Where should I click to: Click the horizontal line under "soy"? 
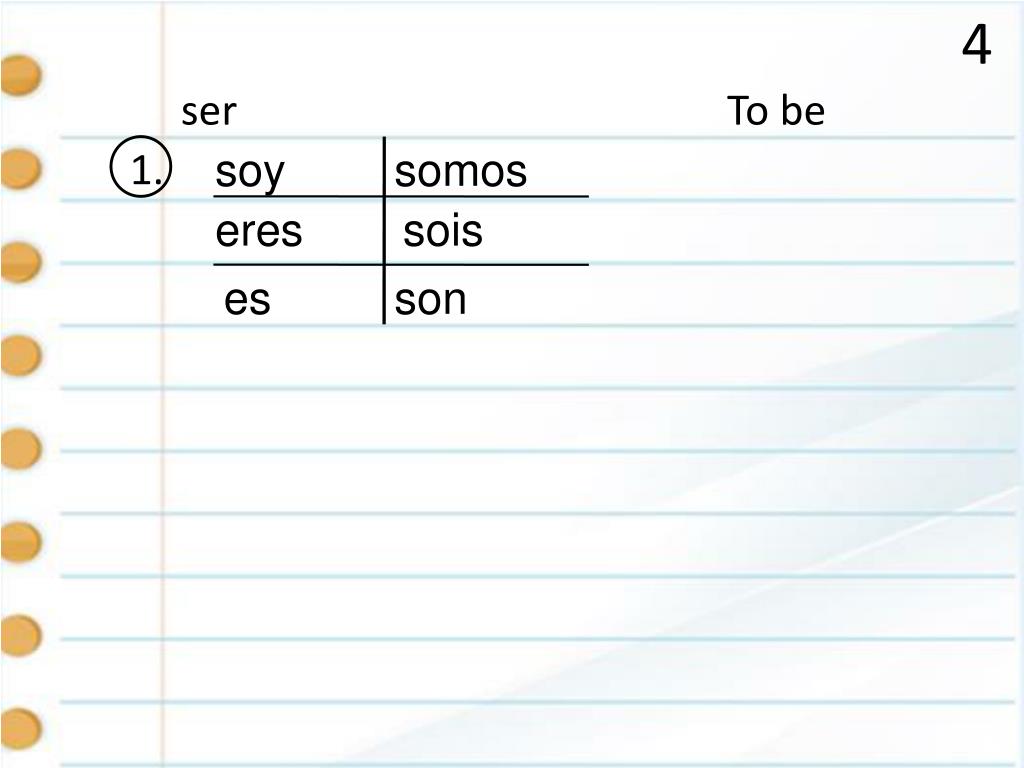[x=298, y=196]
